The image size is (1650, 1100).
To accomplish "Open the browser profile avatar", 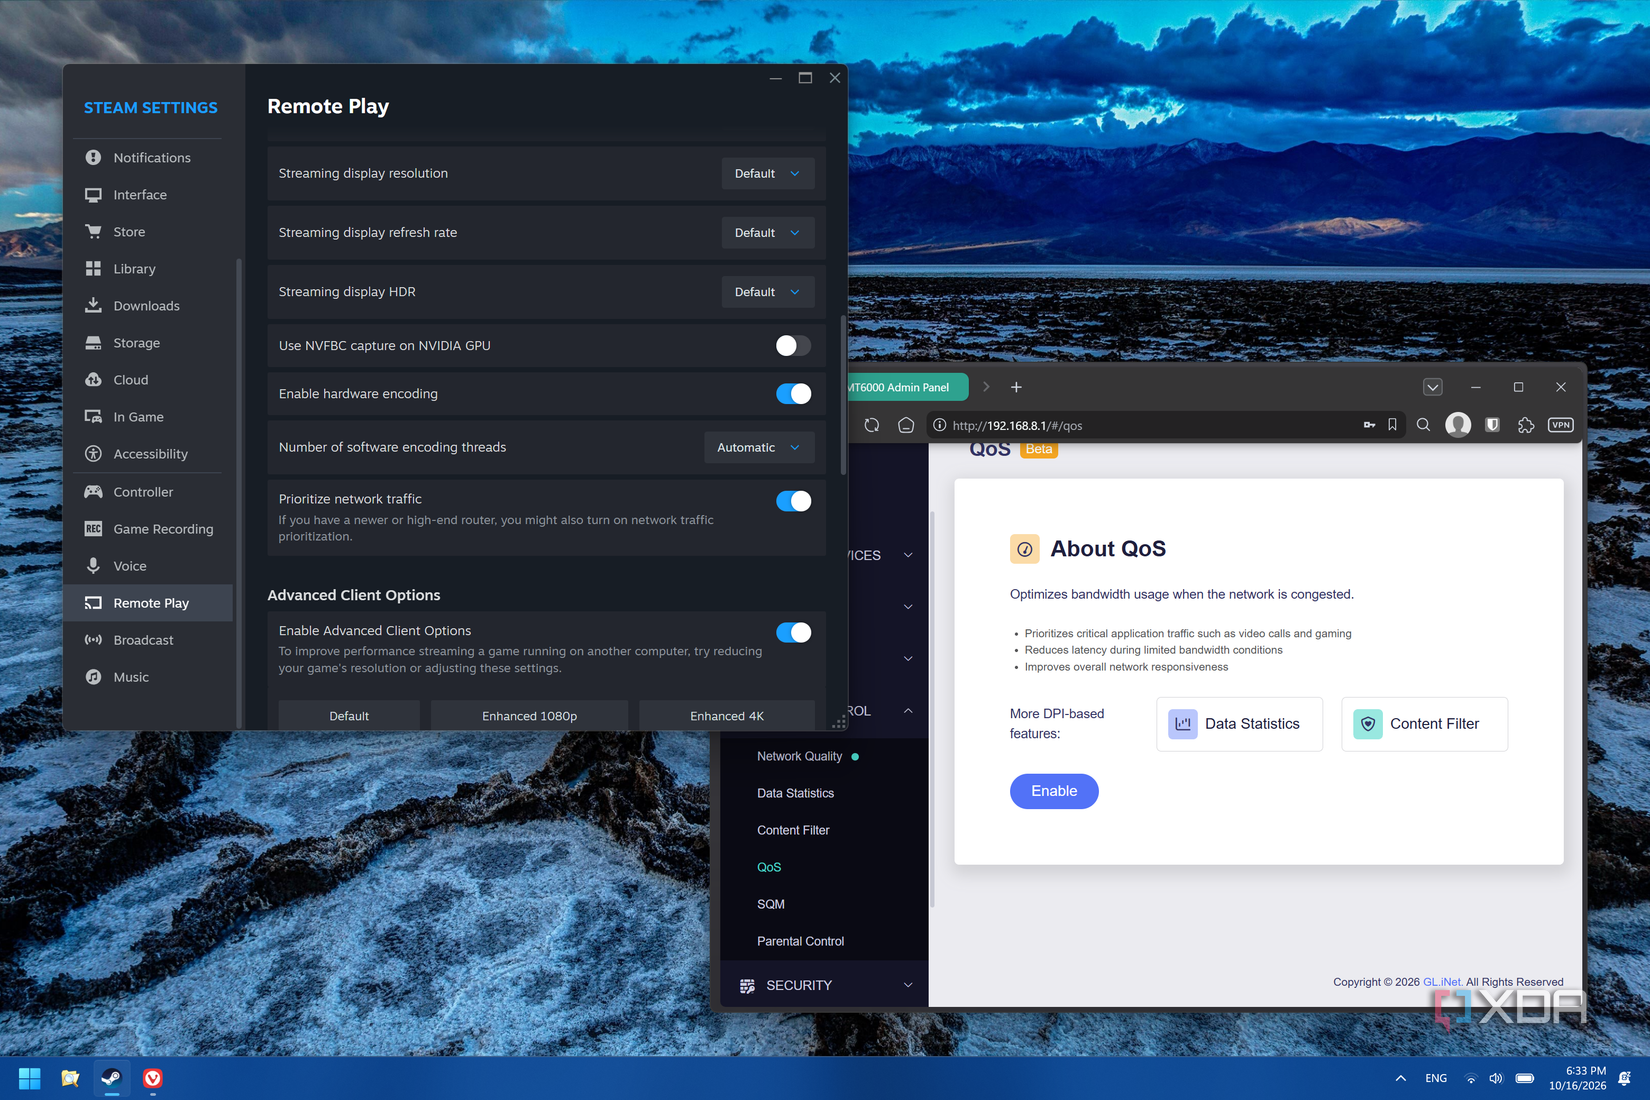I will pyautogui.click(x=1458, y=425).
